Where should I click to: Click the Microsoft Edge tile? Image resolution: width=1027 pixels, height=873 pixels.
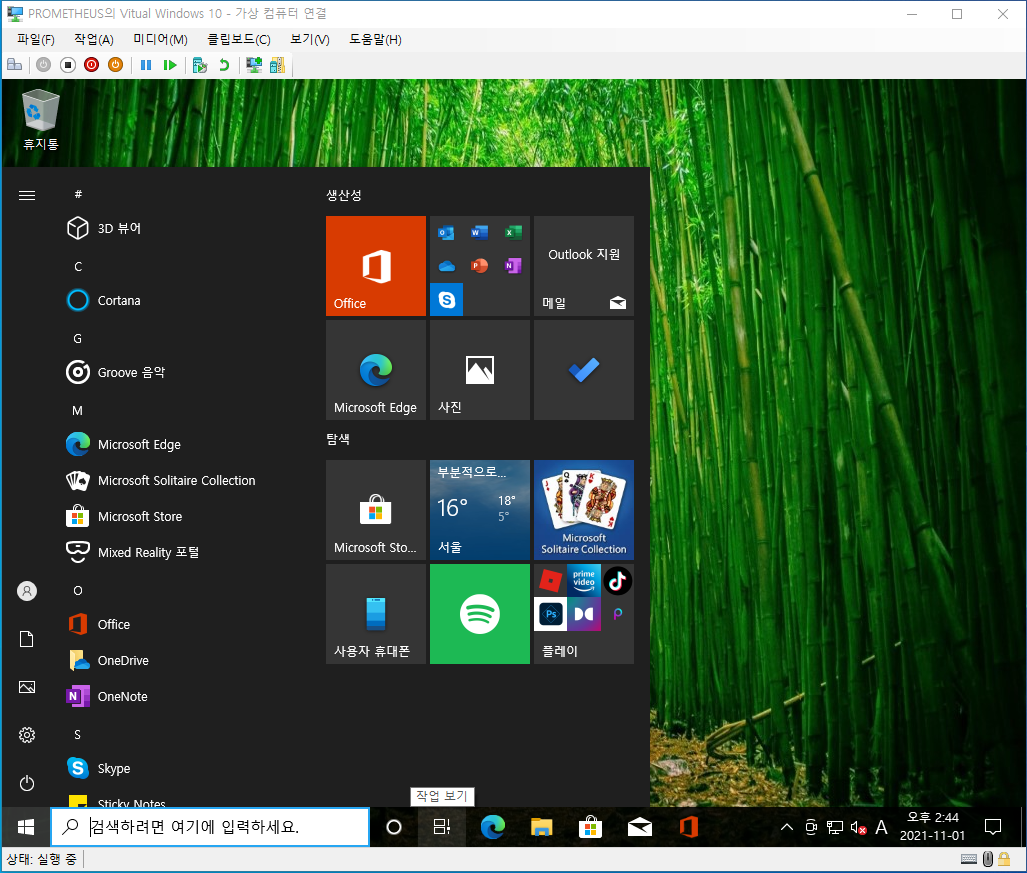[x=376, y=370]
